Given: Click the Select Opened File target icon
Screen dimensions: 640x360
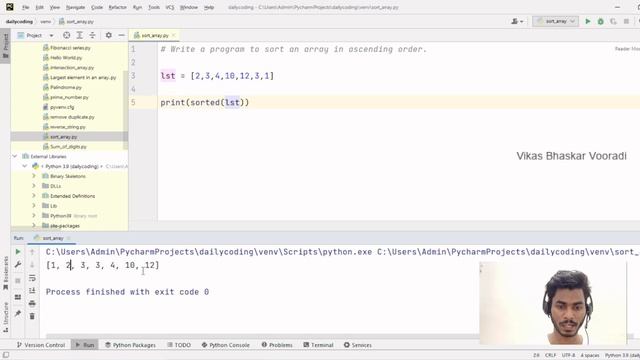Looking at the screenshot, I should click(x=67, y=36).
